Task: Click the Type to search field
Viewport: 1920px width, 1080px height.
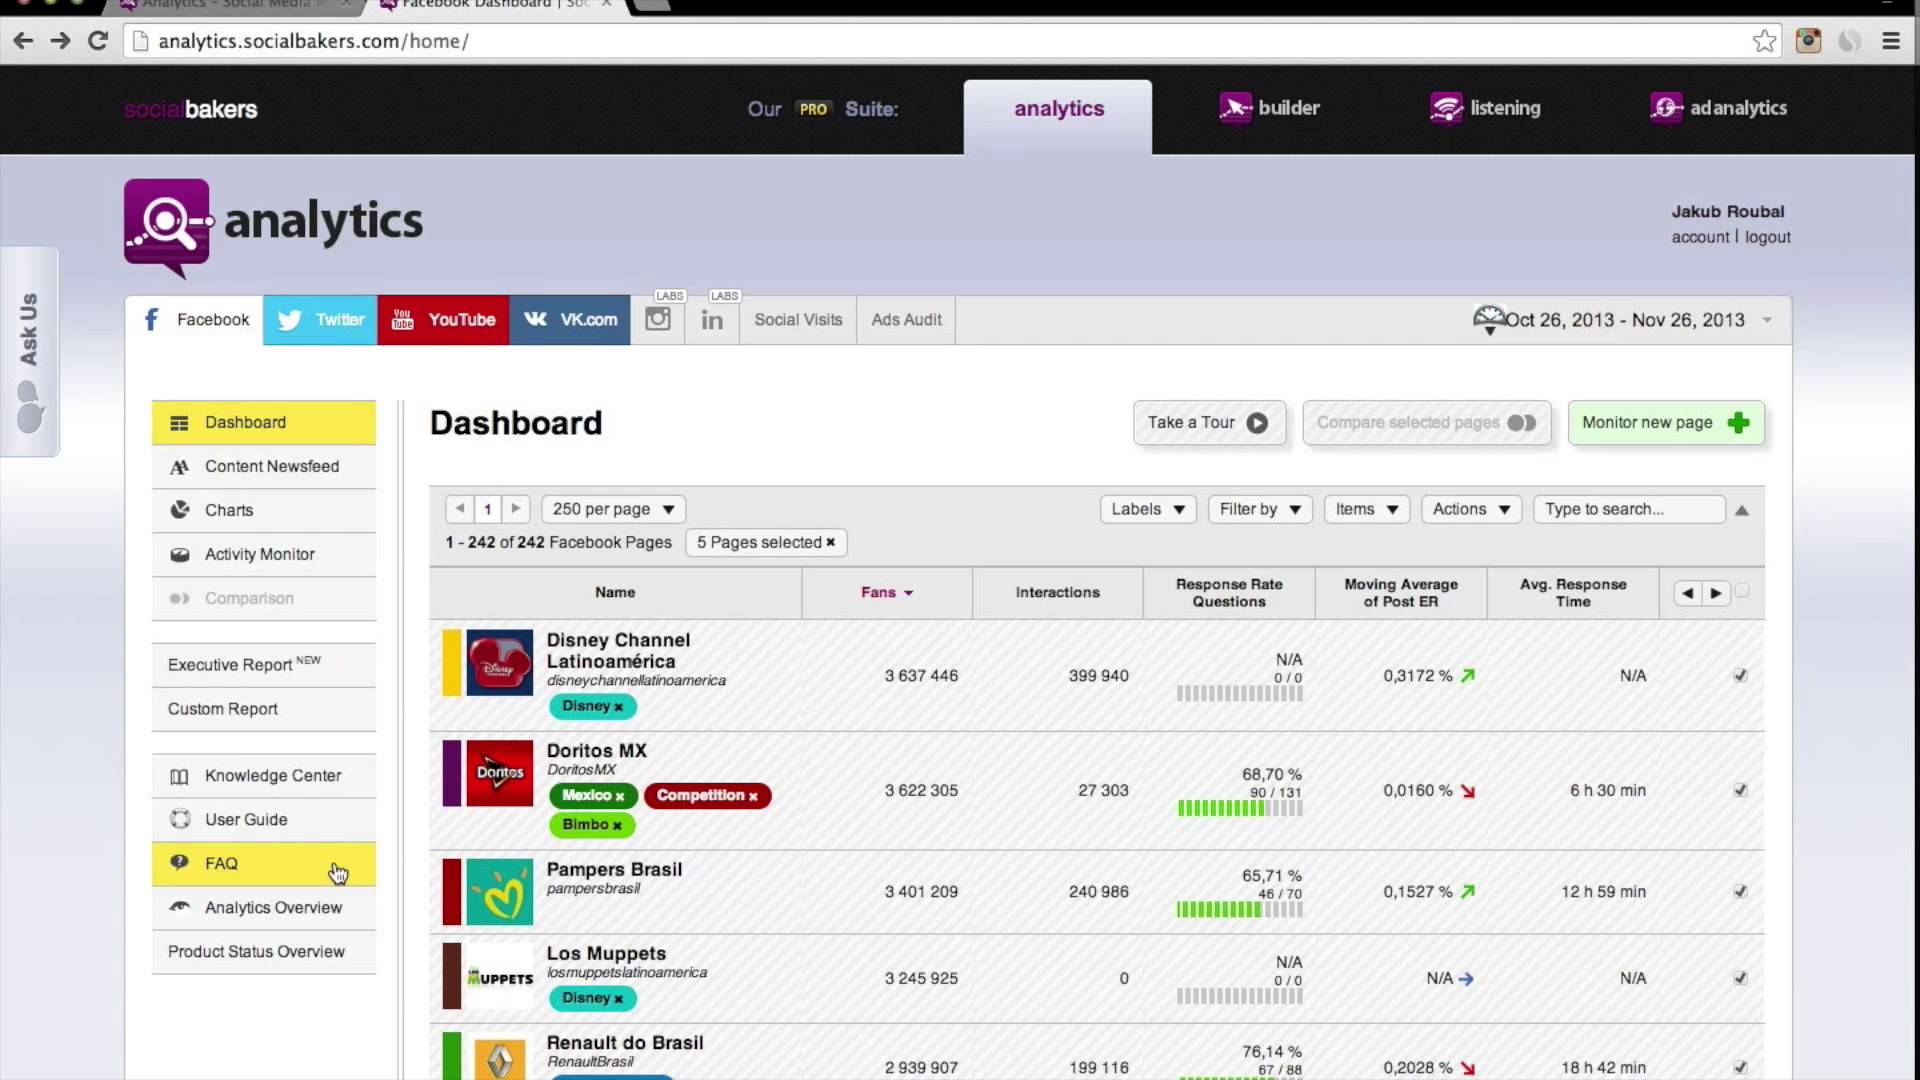Action: (1629, 509)
